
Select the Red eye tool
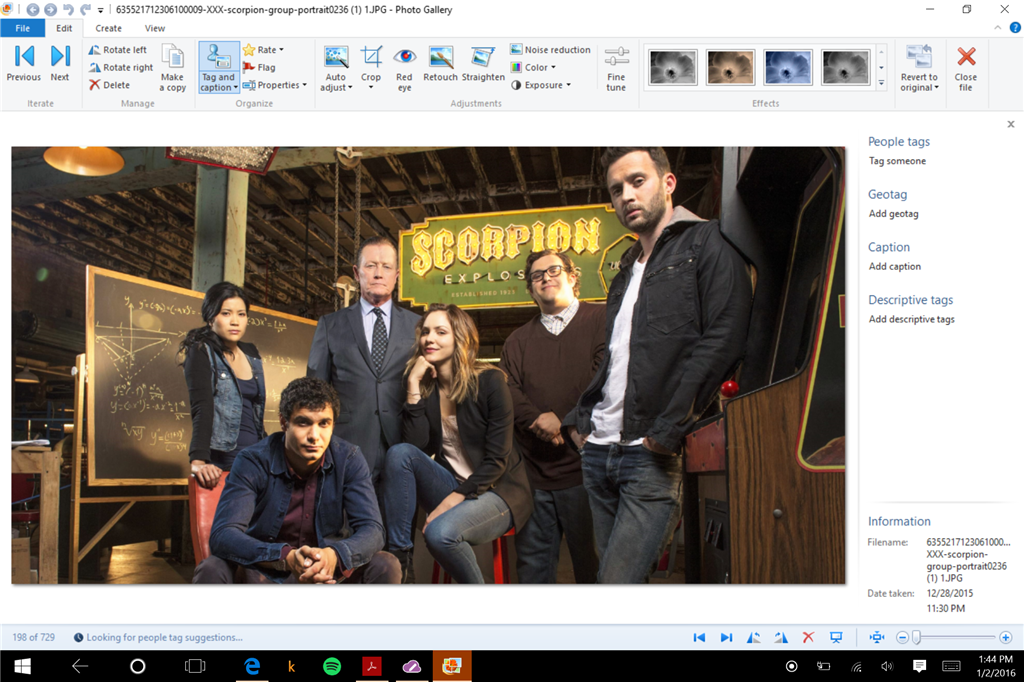click(404, 68)
